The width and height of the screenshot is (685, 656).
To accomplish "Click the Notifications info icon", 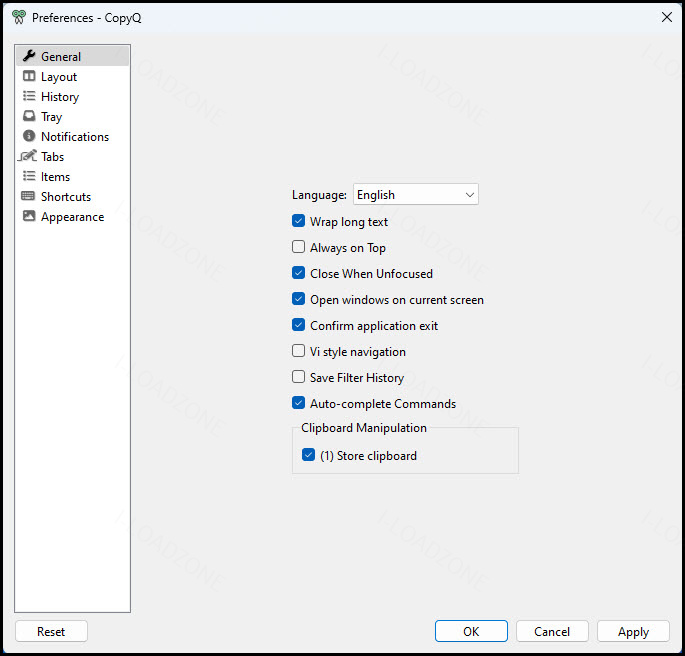I will tap(29, 136).
